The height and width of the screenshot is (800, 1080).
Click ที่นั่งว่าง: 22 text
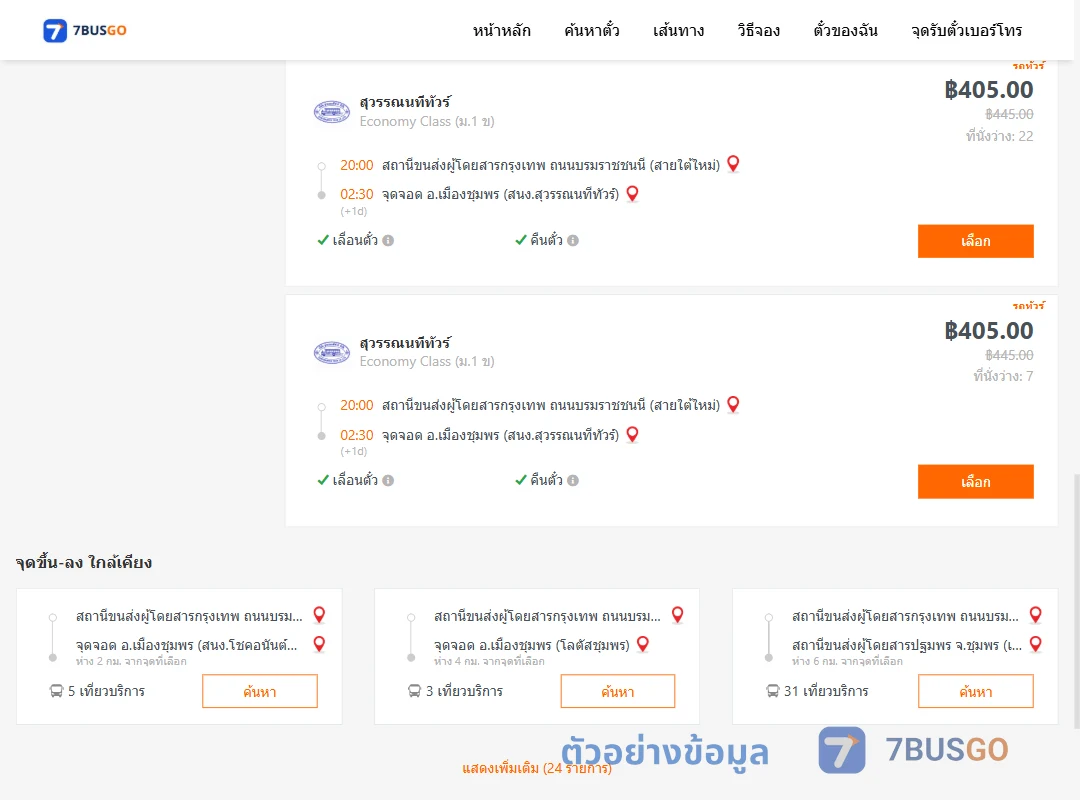click(999, 136)
